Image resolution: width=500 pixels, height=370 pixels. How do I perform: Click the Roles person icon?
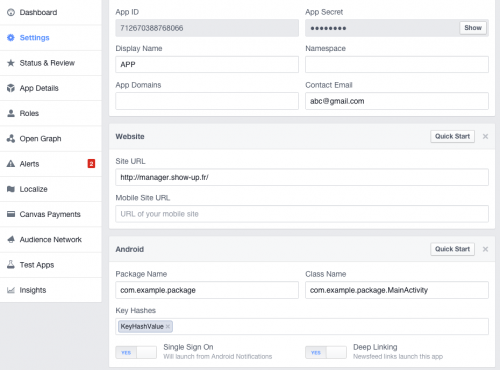click(x=11, y=113)
